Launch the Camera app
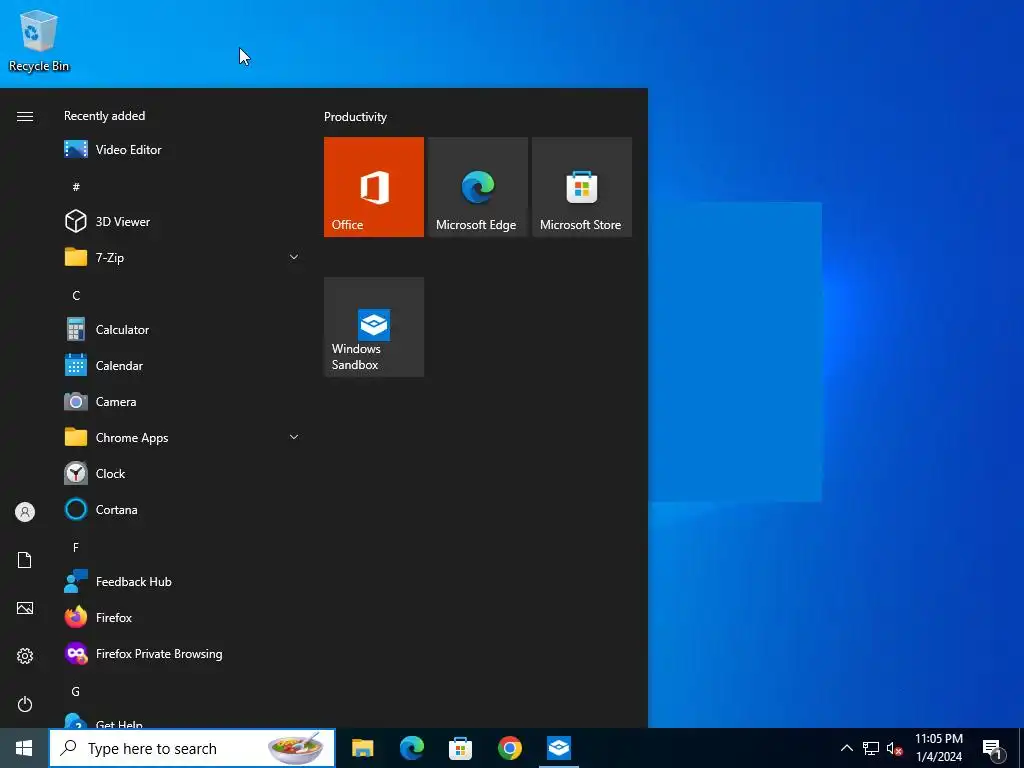This screenshot has width=1024, height=768. (182, 402)
